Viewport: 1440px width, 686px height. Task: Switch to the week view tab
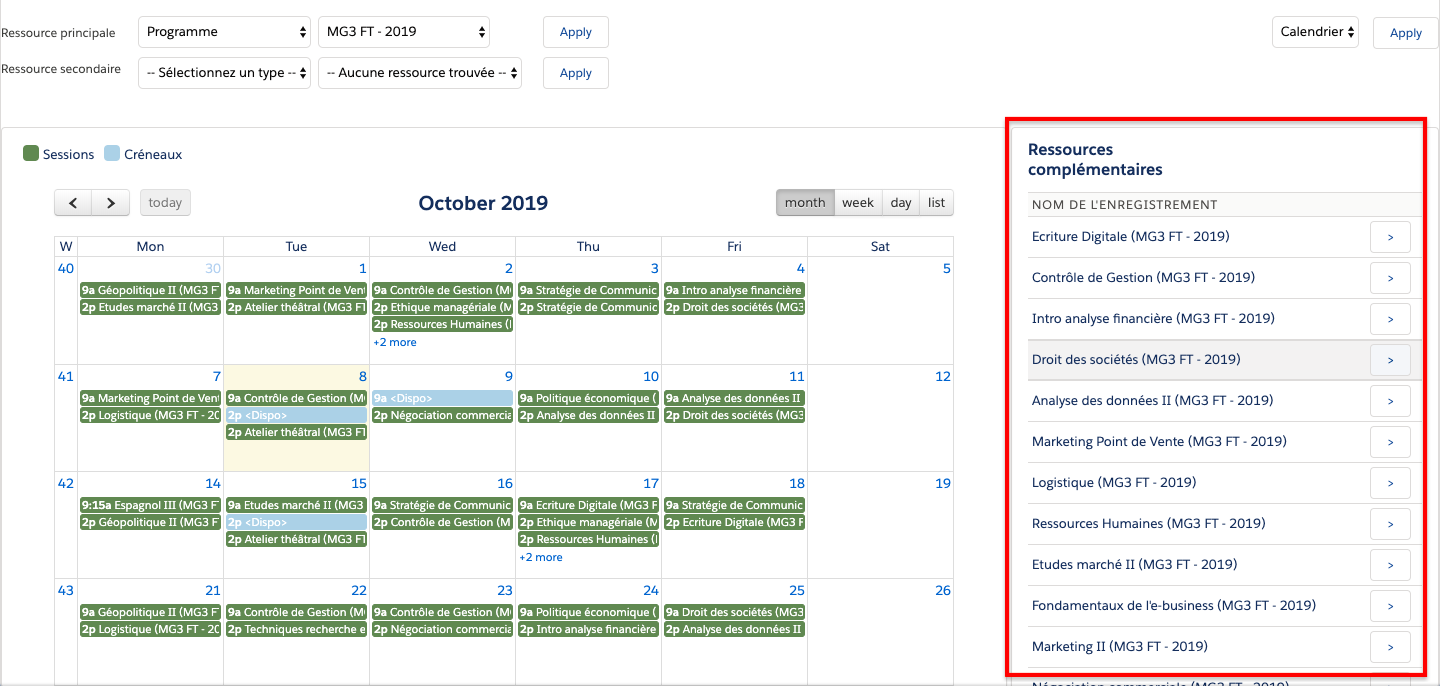tap(857, 203)
